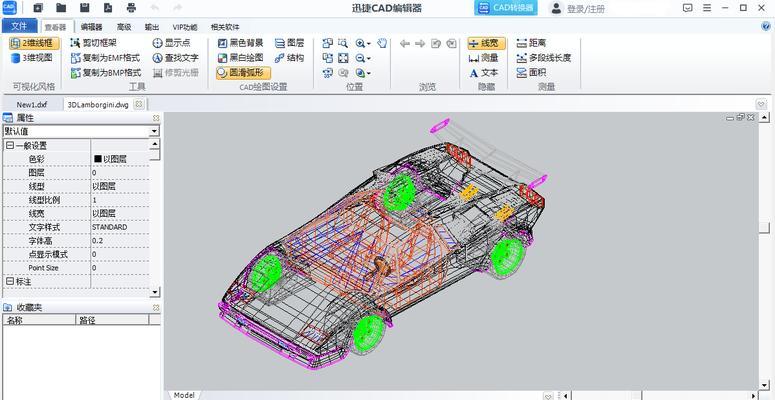Export to PDF using the PDF icon

tap(108, 8)
